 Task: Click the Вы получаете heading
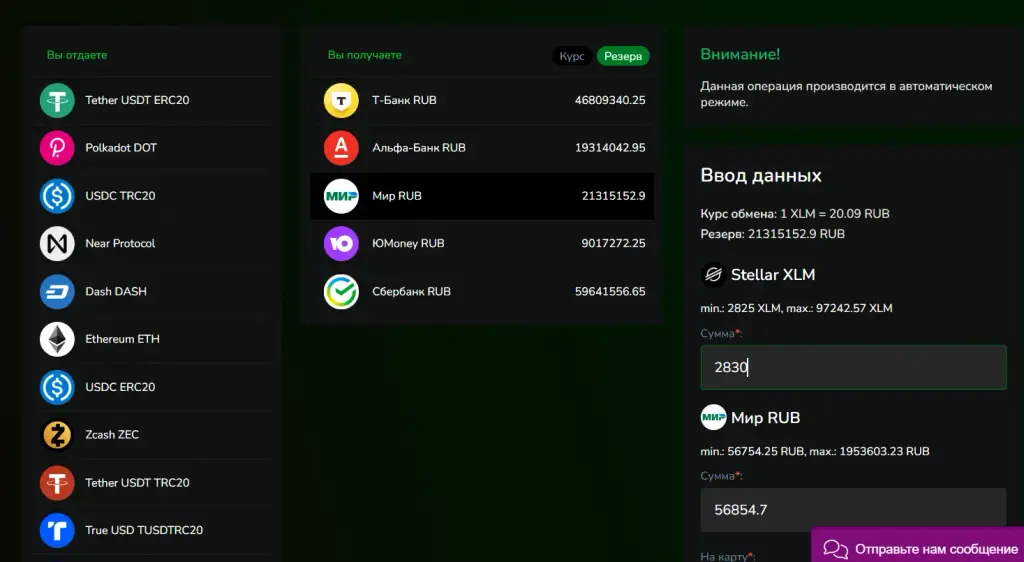(x=364, y=55)
